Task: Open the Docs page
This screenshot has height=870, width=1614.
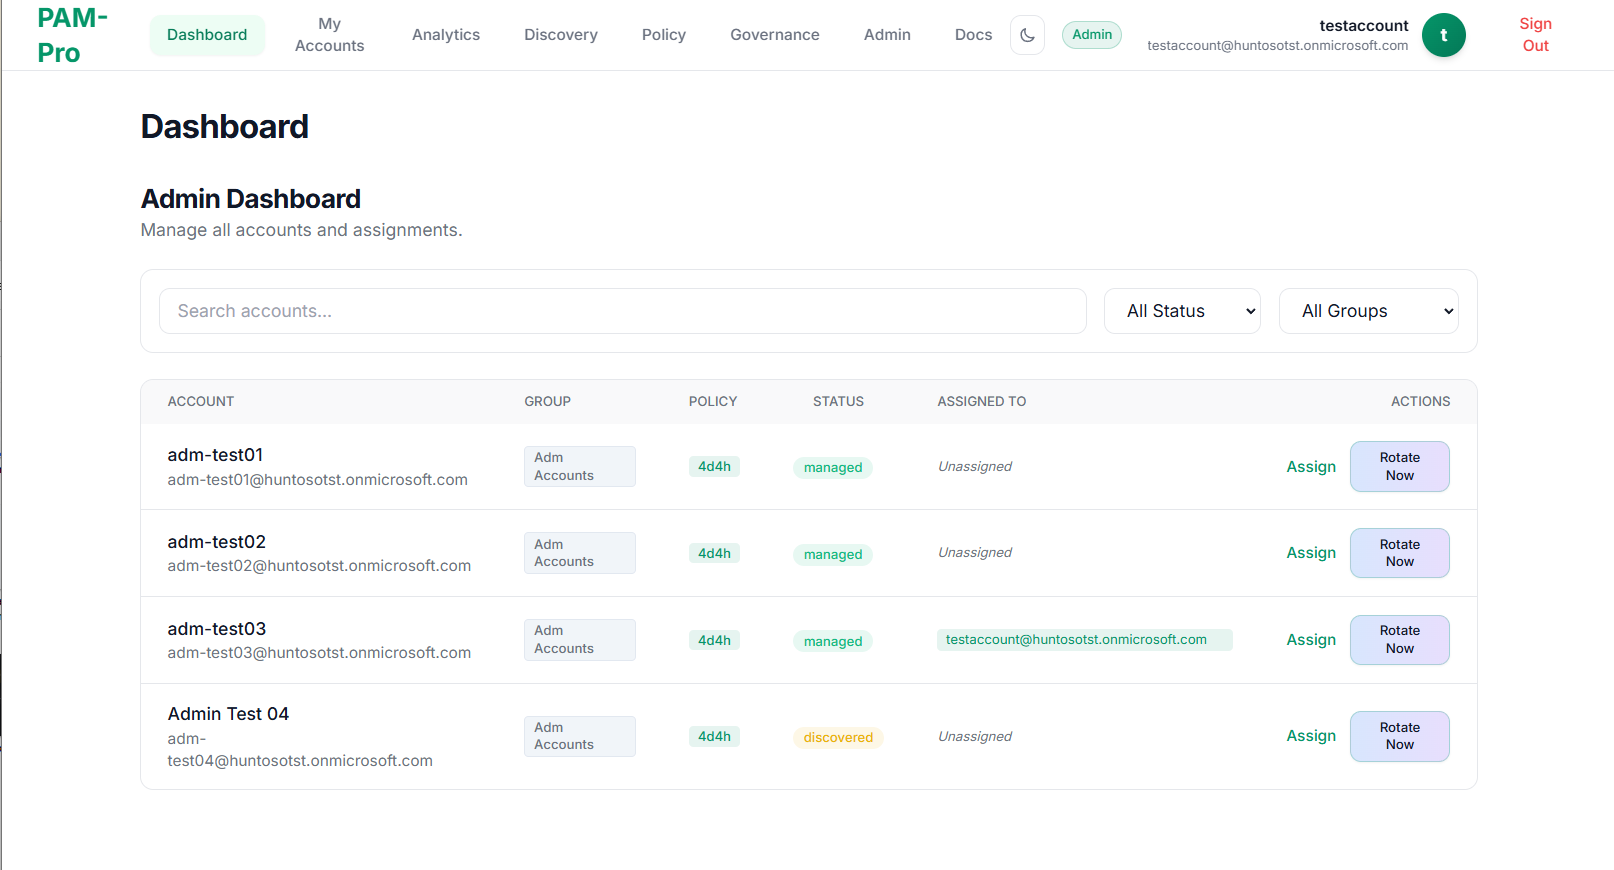Action: pos(973,35)
